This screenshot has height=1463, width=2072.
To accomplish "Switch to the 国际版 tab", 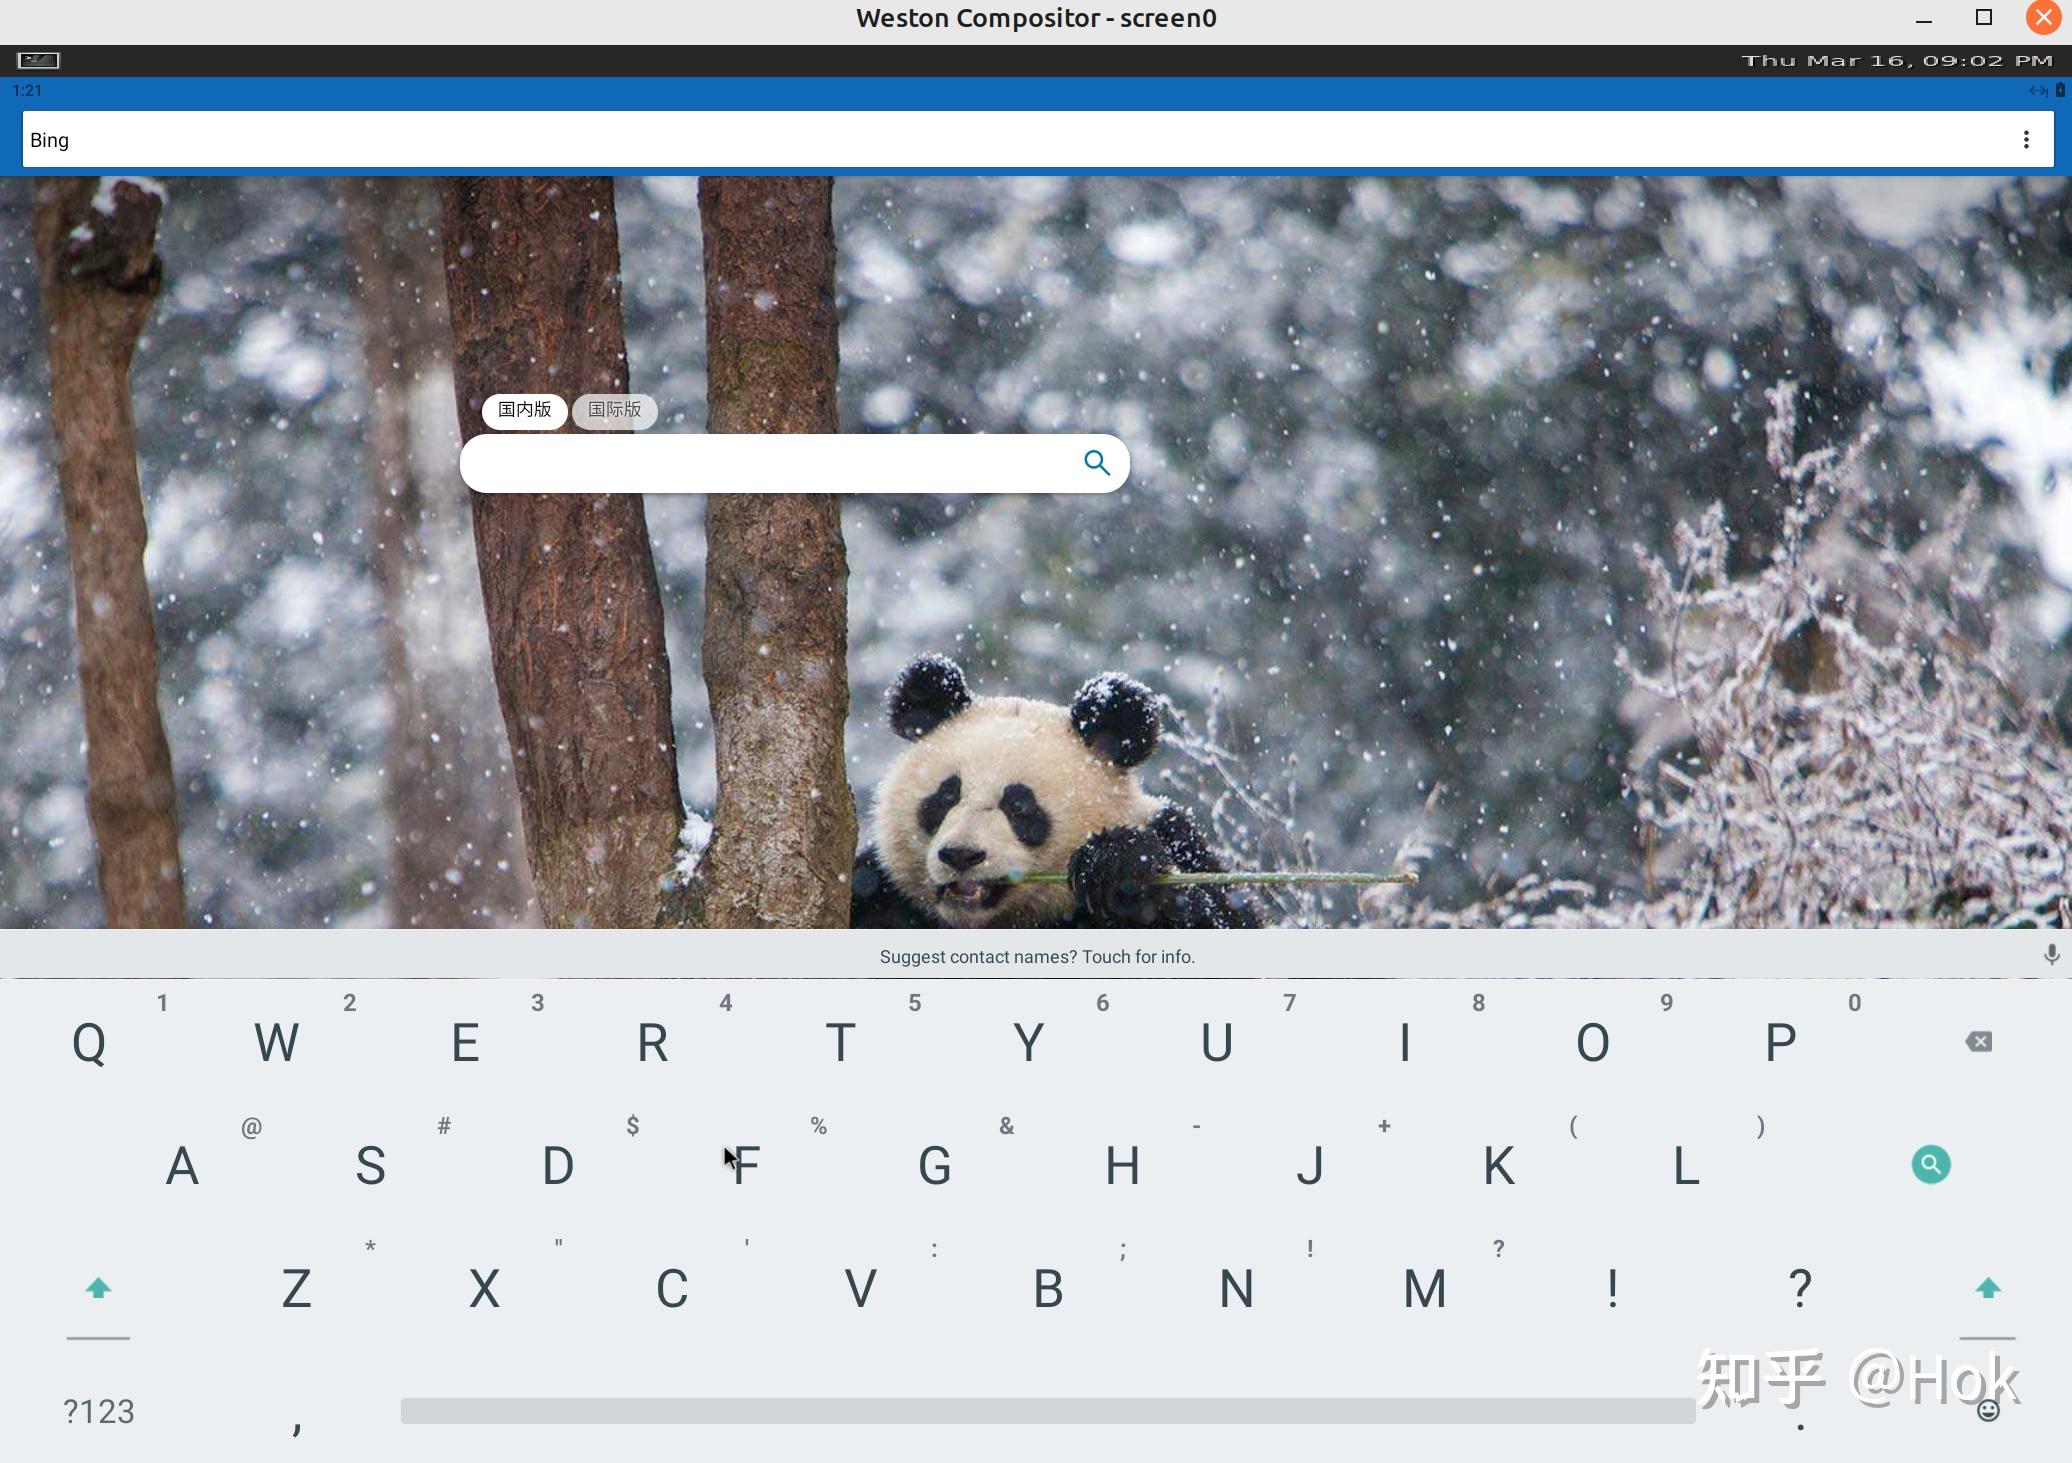I will [x=614, y=410].
